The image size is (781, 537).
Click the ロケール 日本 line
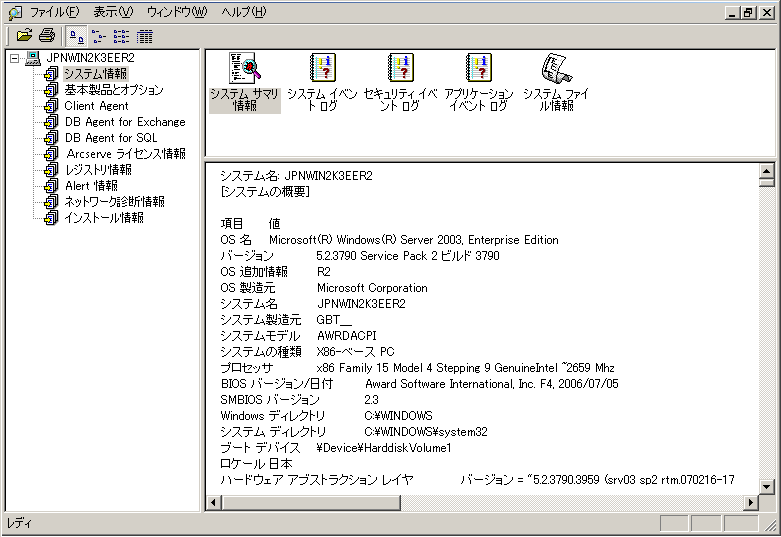[x=256, y=464]
